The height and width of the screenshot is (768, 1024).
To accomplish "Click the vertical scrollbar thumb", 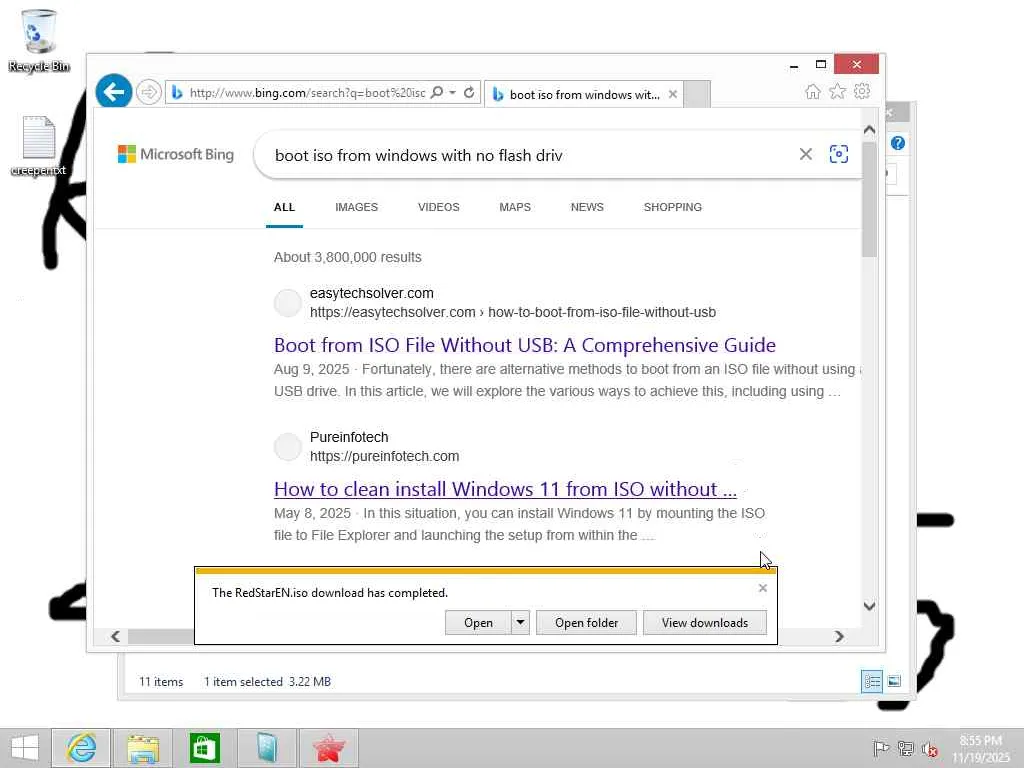I will (869, 199).
